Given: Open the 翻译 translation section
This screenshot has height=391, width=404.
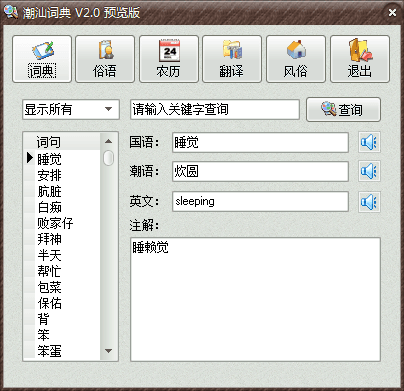Looking at the screenshot, I should click(x=232, y=59).
